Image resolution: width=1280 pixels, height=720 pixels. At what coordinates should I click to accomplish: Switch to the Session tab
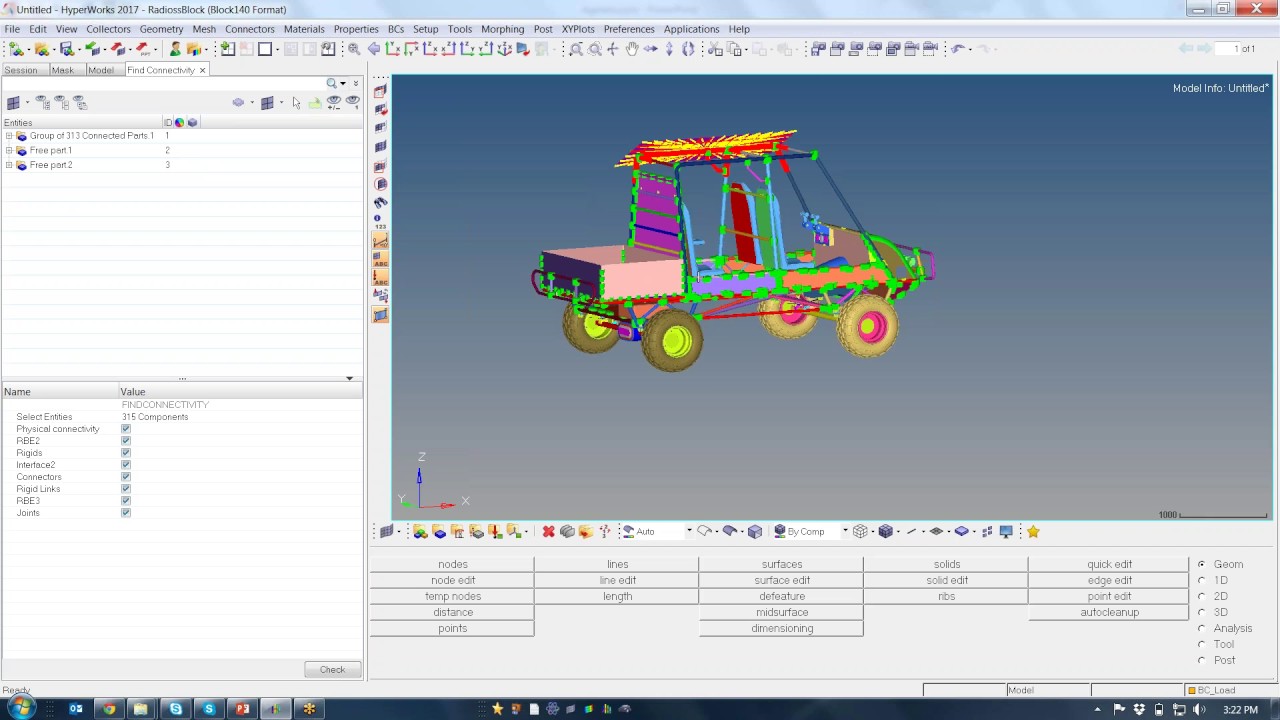[21, 70]
